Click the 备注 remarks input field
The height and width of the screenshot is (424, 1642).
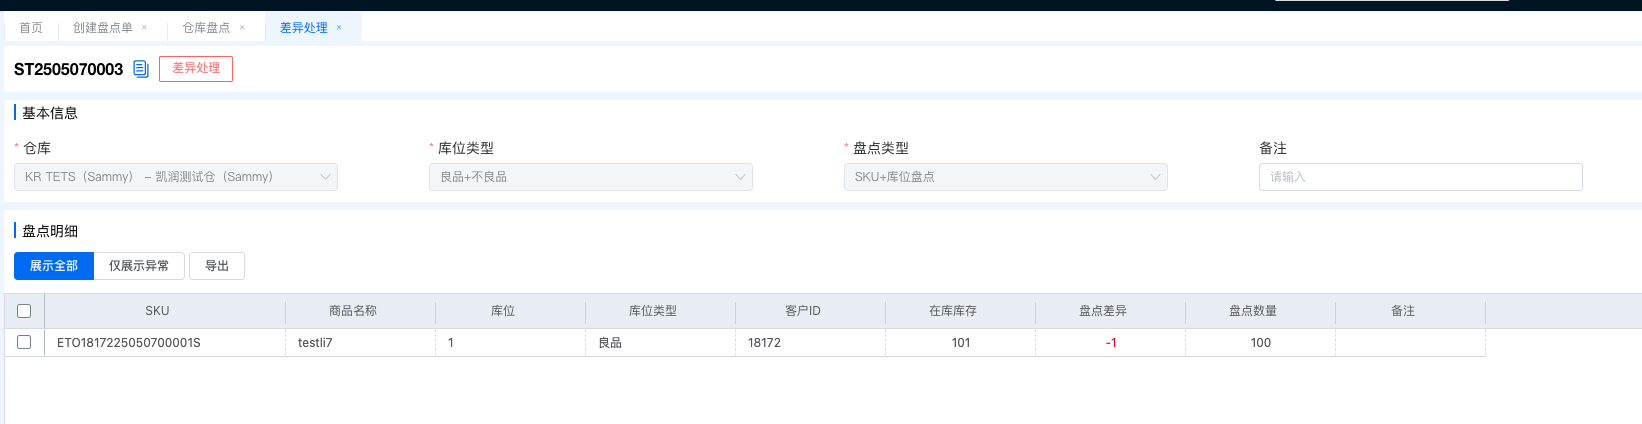pos(1420,177)
